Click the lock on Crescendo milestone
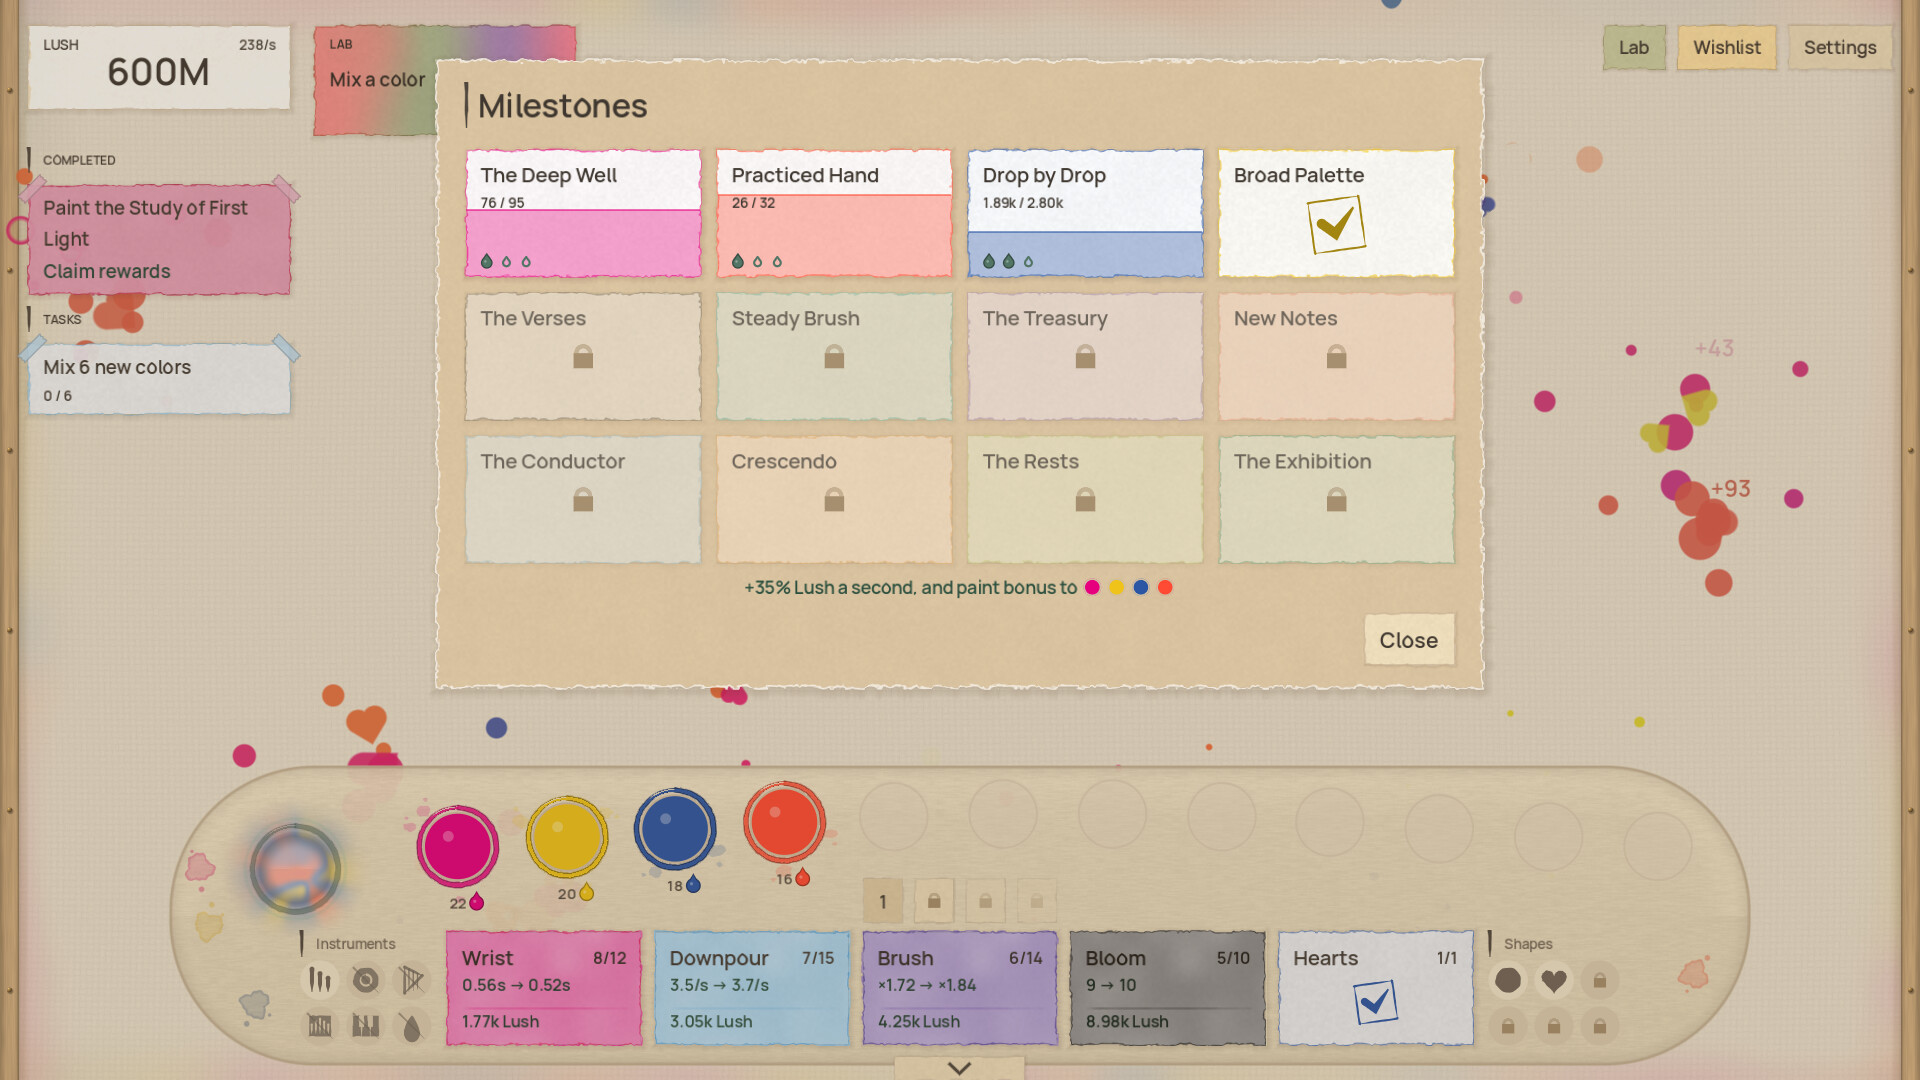 pos(834,499)
